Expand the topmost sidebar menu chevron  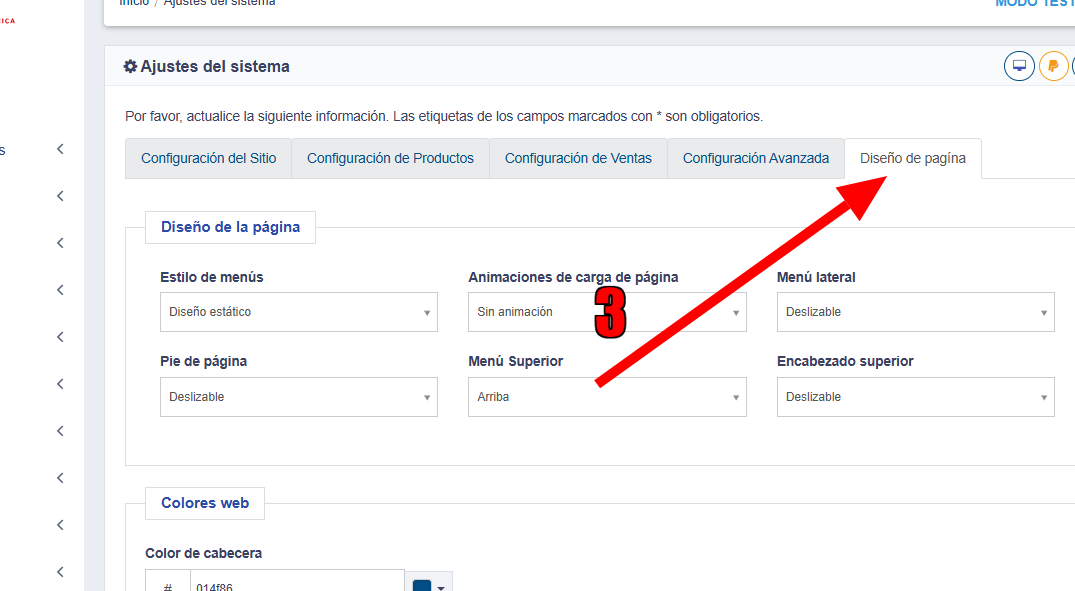click(60, 149)
